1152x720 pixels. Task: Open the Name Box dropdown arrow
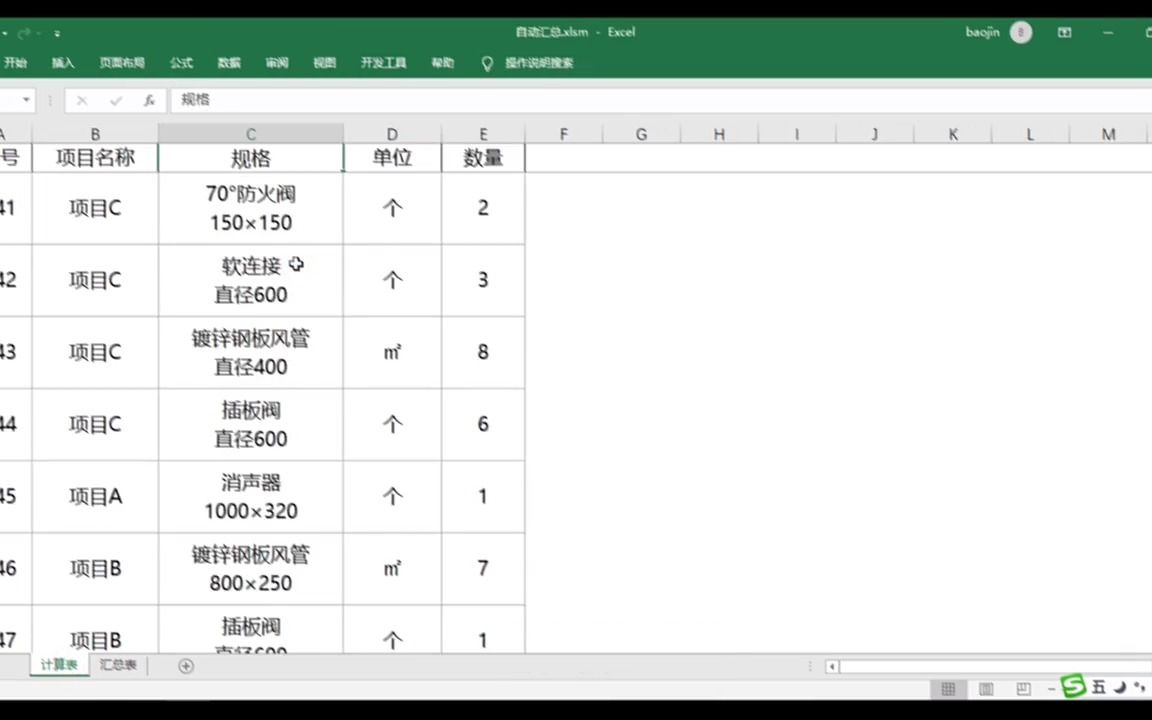coord(24,100)
